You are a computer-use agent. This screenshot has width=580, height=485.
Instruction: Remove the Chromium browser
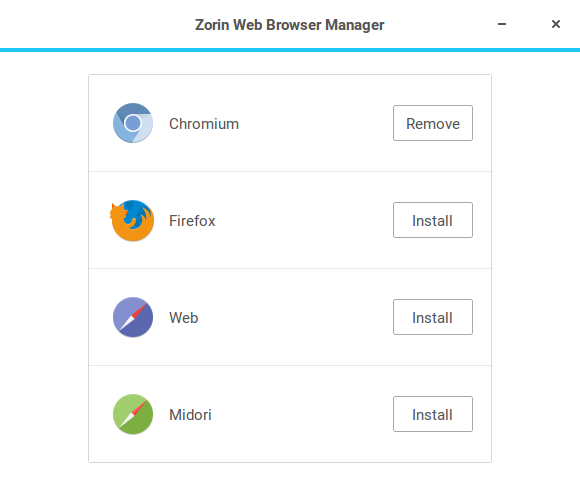click(x=433, y=123)
